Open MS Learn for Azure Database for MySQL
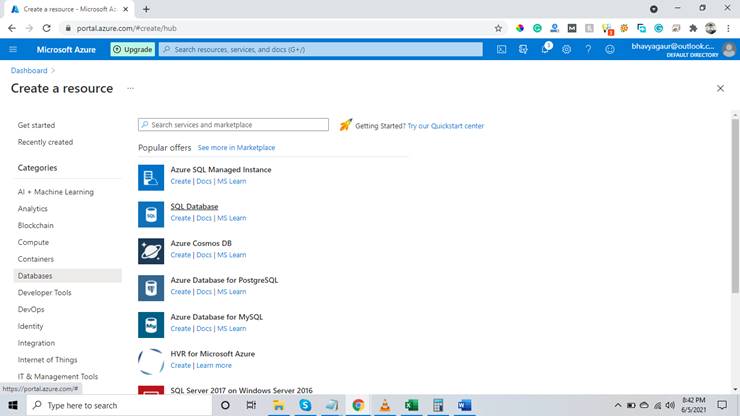This screenshot has width=740, height=416. pyautogui.click(x=231, y=329)
